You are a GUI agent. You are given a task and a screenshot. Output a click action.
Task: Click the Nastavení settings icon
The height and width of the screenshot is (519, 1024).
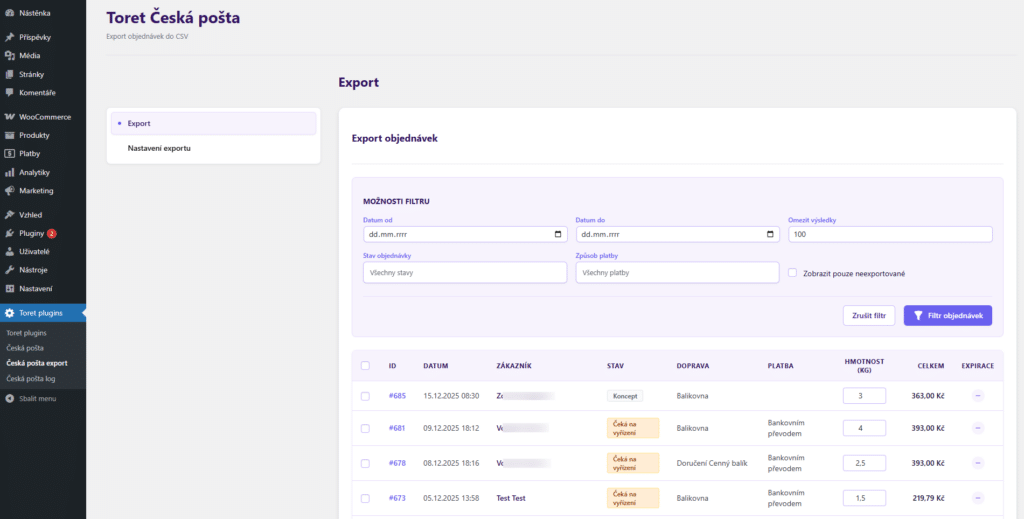click(x=10, y=289)
